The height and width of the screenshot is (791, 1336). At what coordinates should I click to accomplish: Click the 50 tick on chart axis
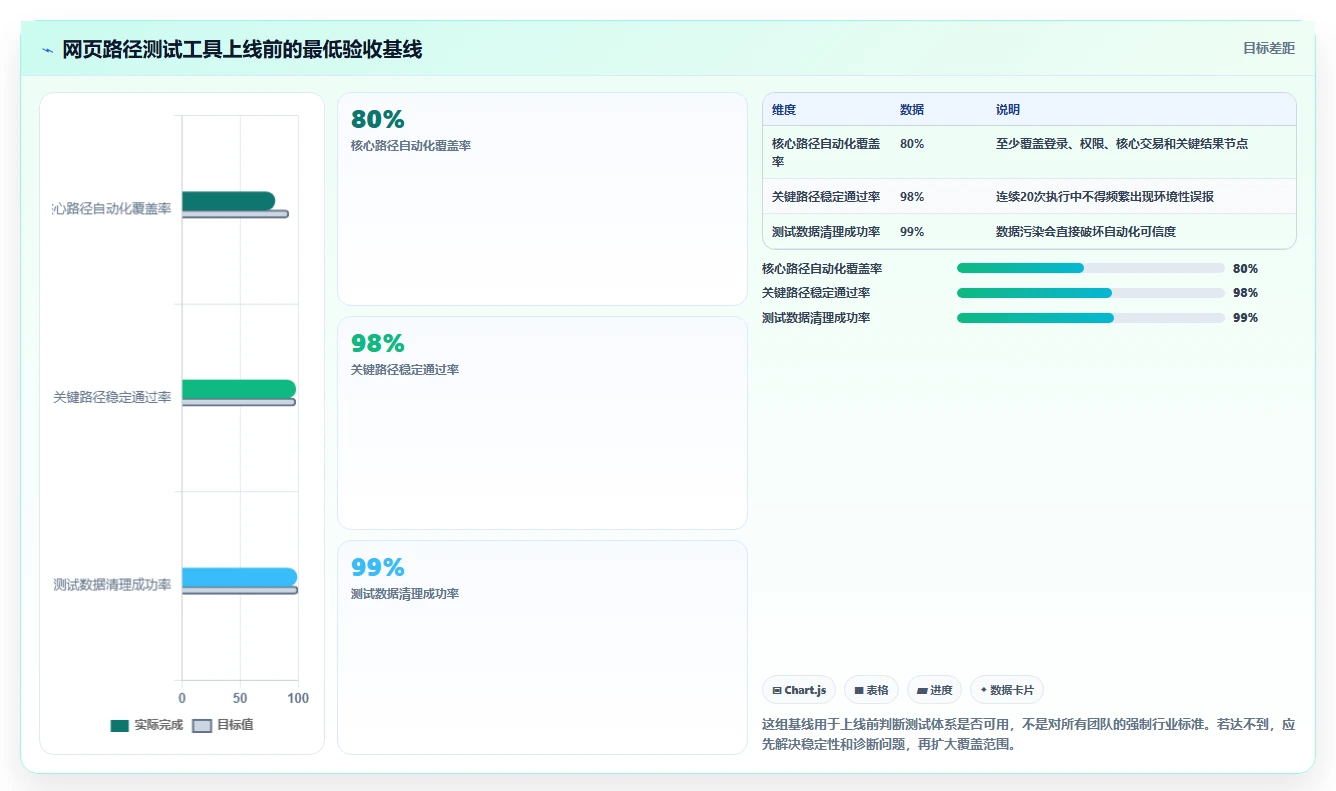coord(240,698)
